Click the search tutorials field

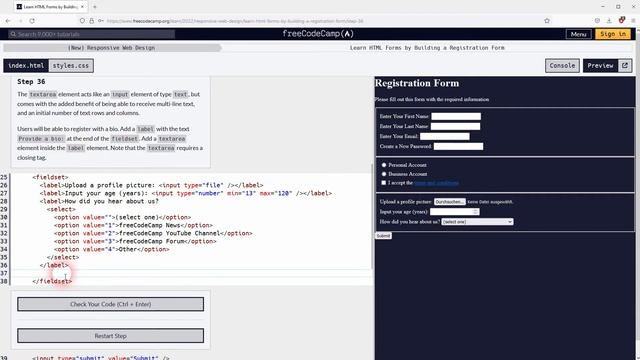(x=92, y=34)
